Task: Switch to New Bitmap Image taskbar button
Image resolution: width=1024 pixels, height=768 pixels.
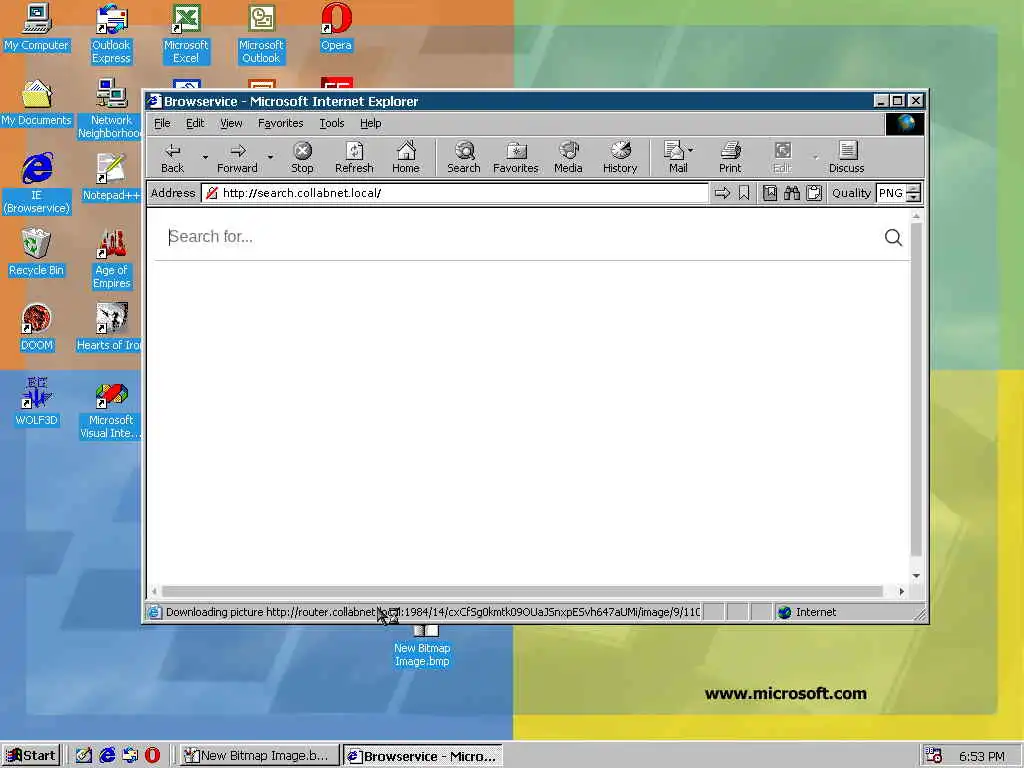Action: pyautogui.click(x=259, y=756)
